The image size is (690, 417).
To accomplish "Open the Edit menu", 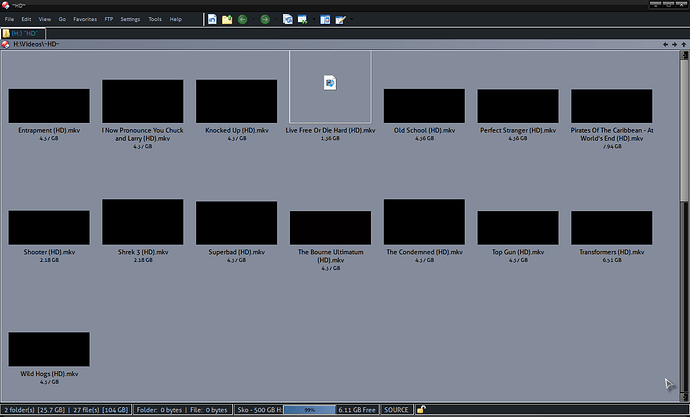I will point(26,19).
